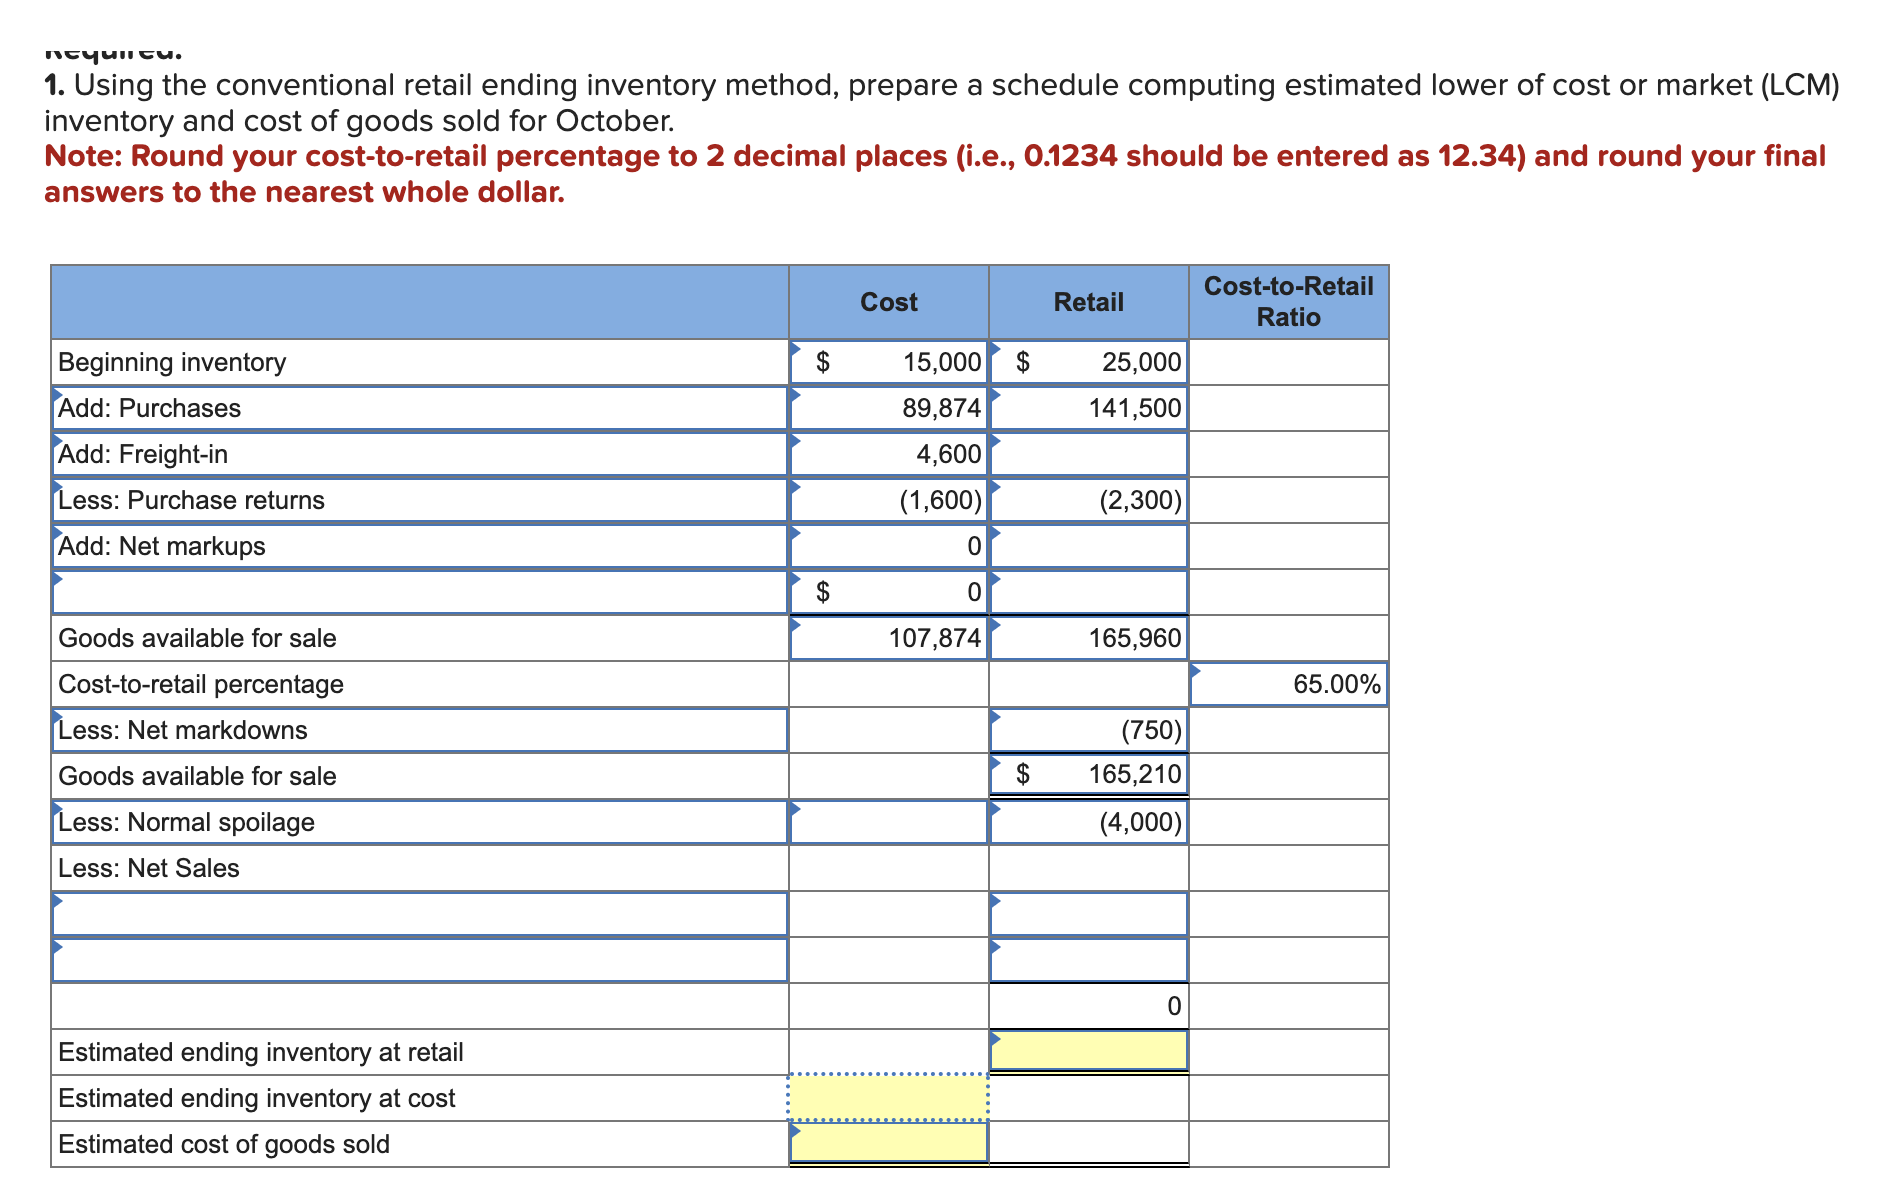Click the marker on Less: Net markdowns retail cell
Image resolution: width=1880 pixels, height=1196 pixels.
[x=996, y=716]
